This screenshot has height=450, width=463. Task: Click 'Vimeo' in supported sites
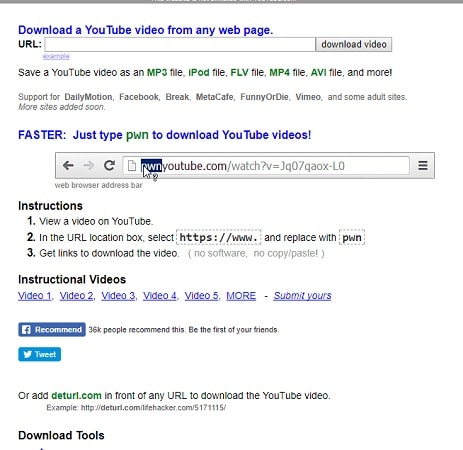pyautogui.click(x=308, y=97)
